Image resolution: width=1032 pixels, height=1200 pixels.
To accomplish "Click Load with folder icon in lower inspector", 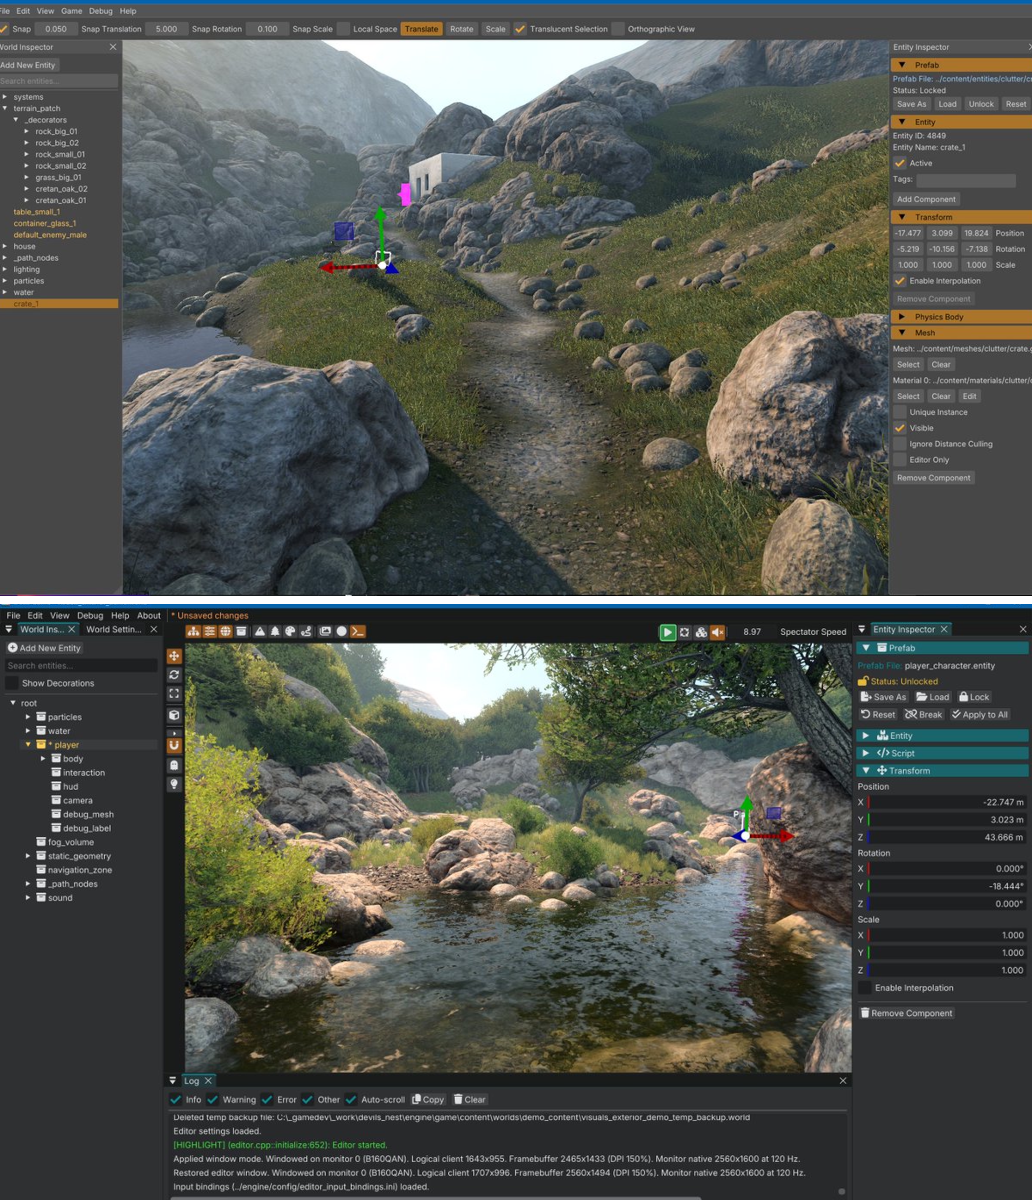I will pyautogui.click(x=932, y=697).
